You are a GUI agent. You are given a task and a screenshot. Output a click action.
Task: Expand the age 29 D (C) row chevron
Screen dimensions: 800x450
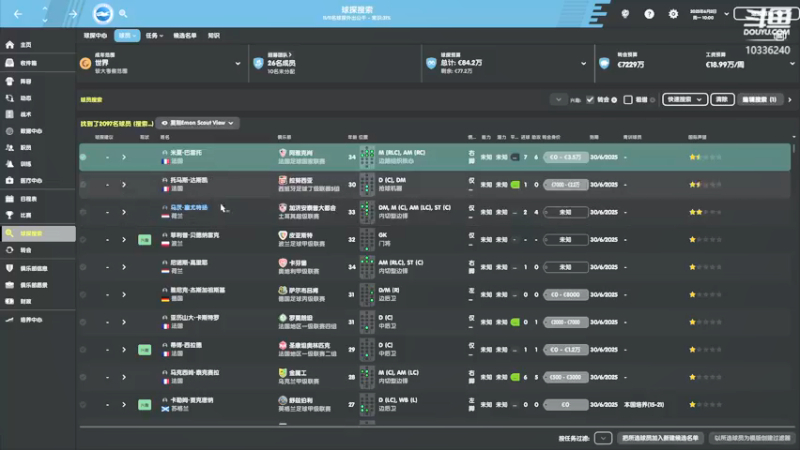124,350
